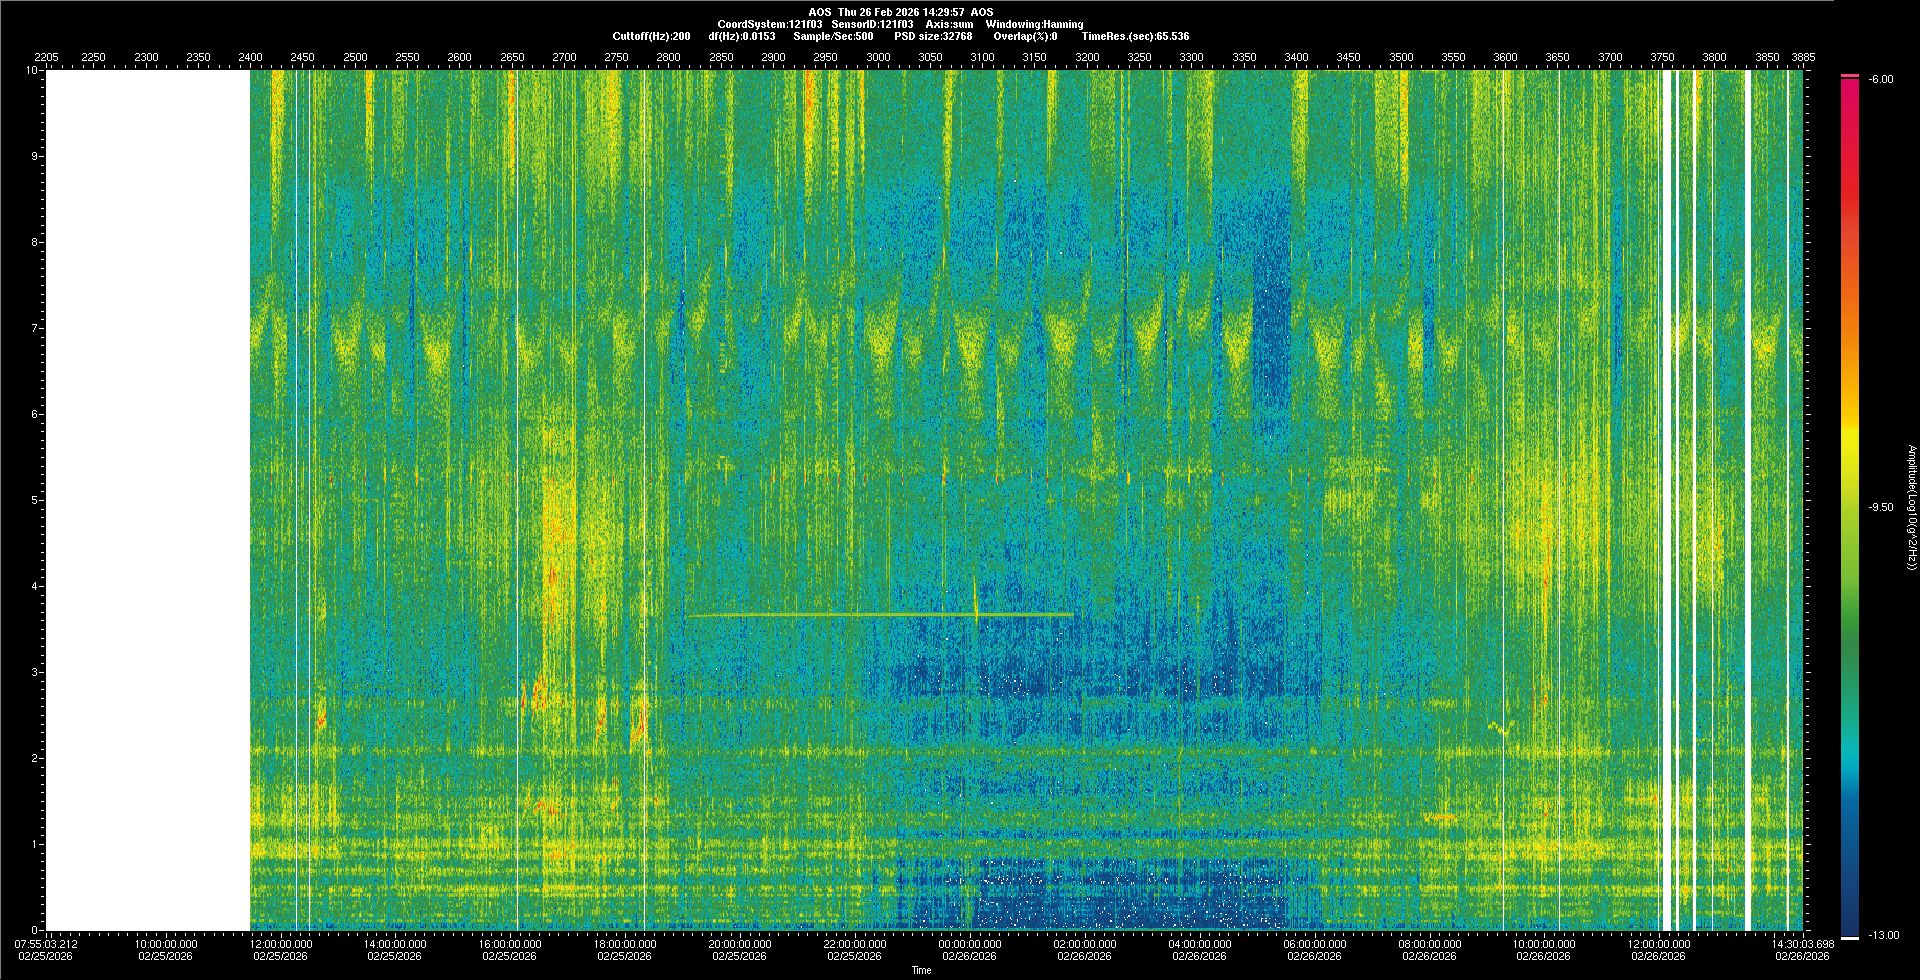1920x980 pixels.
Task: Click the title "AOS Thu 26 Feb 2026 14:29:57"
Action: 887,12
